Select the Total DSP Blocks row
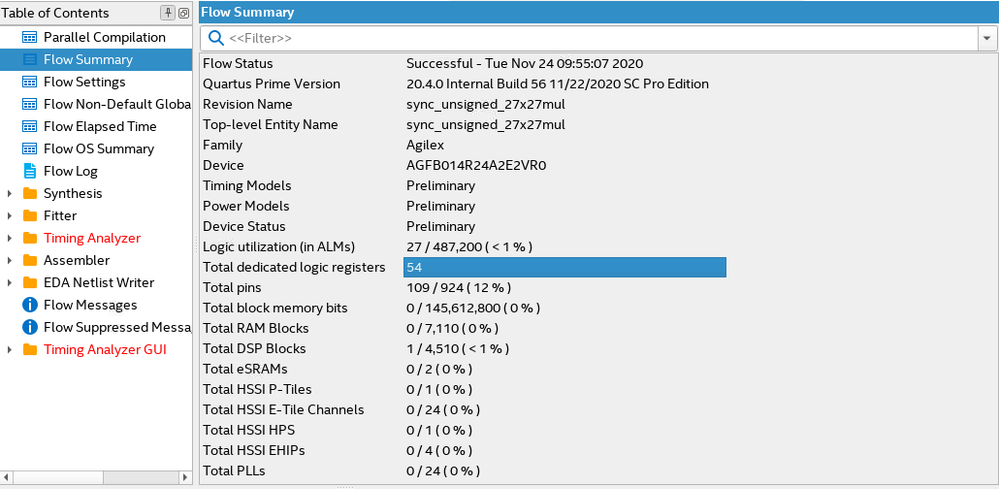 (x=254, y=349)
